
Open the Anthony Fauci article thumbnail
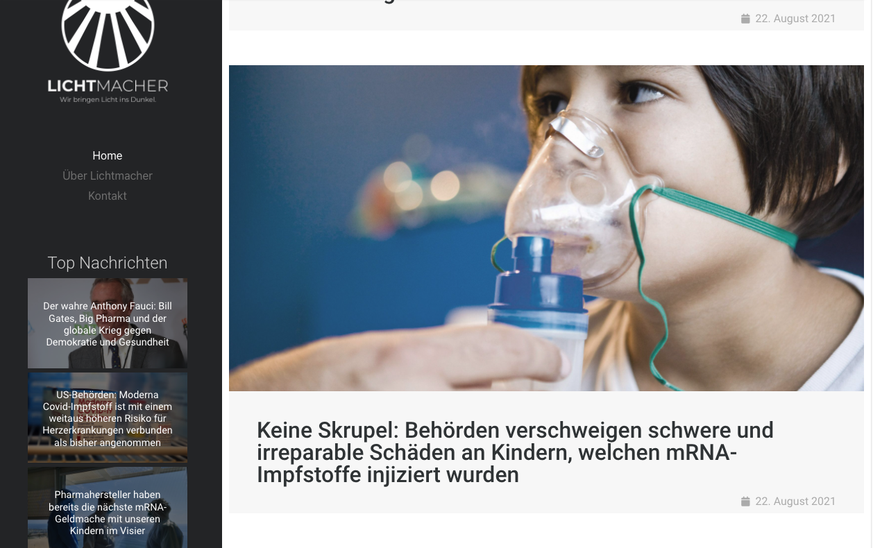[x=107, y=324]
